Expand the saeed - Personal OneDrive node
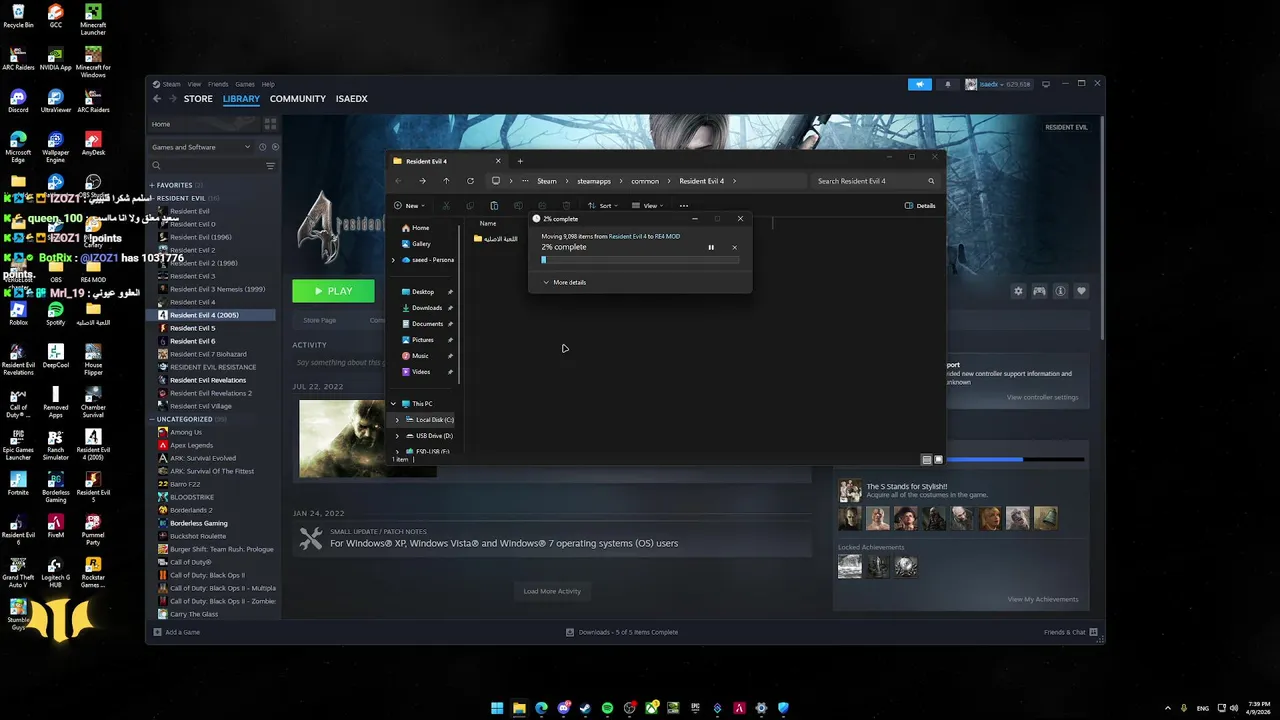 tap(393, 260)
